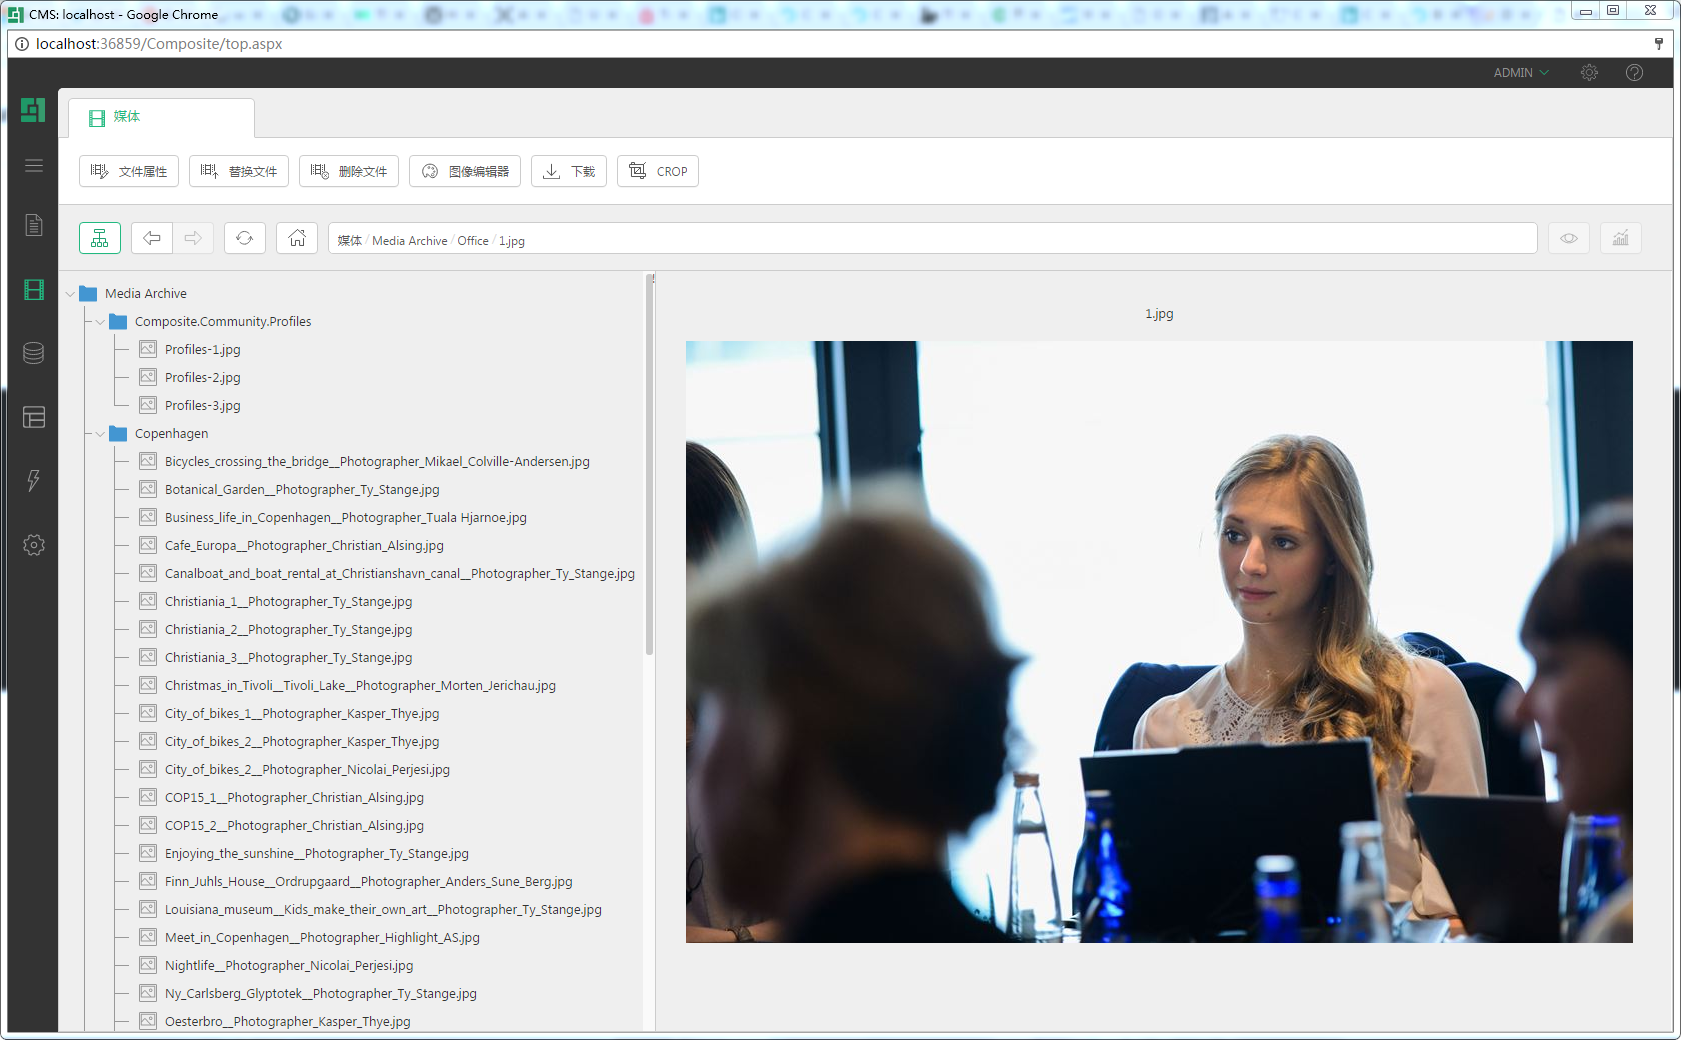Click the 下载 download button

569,171
